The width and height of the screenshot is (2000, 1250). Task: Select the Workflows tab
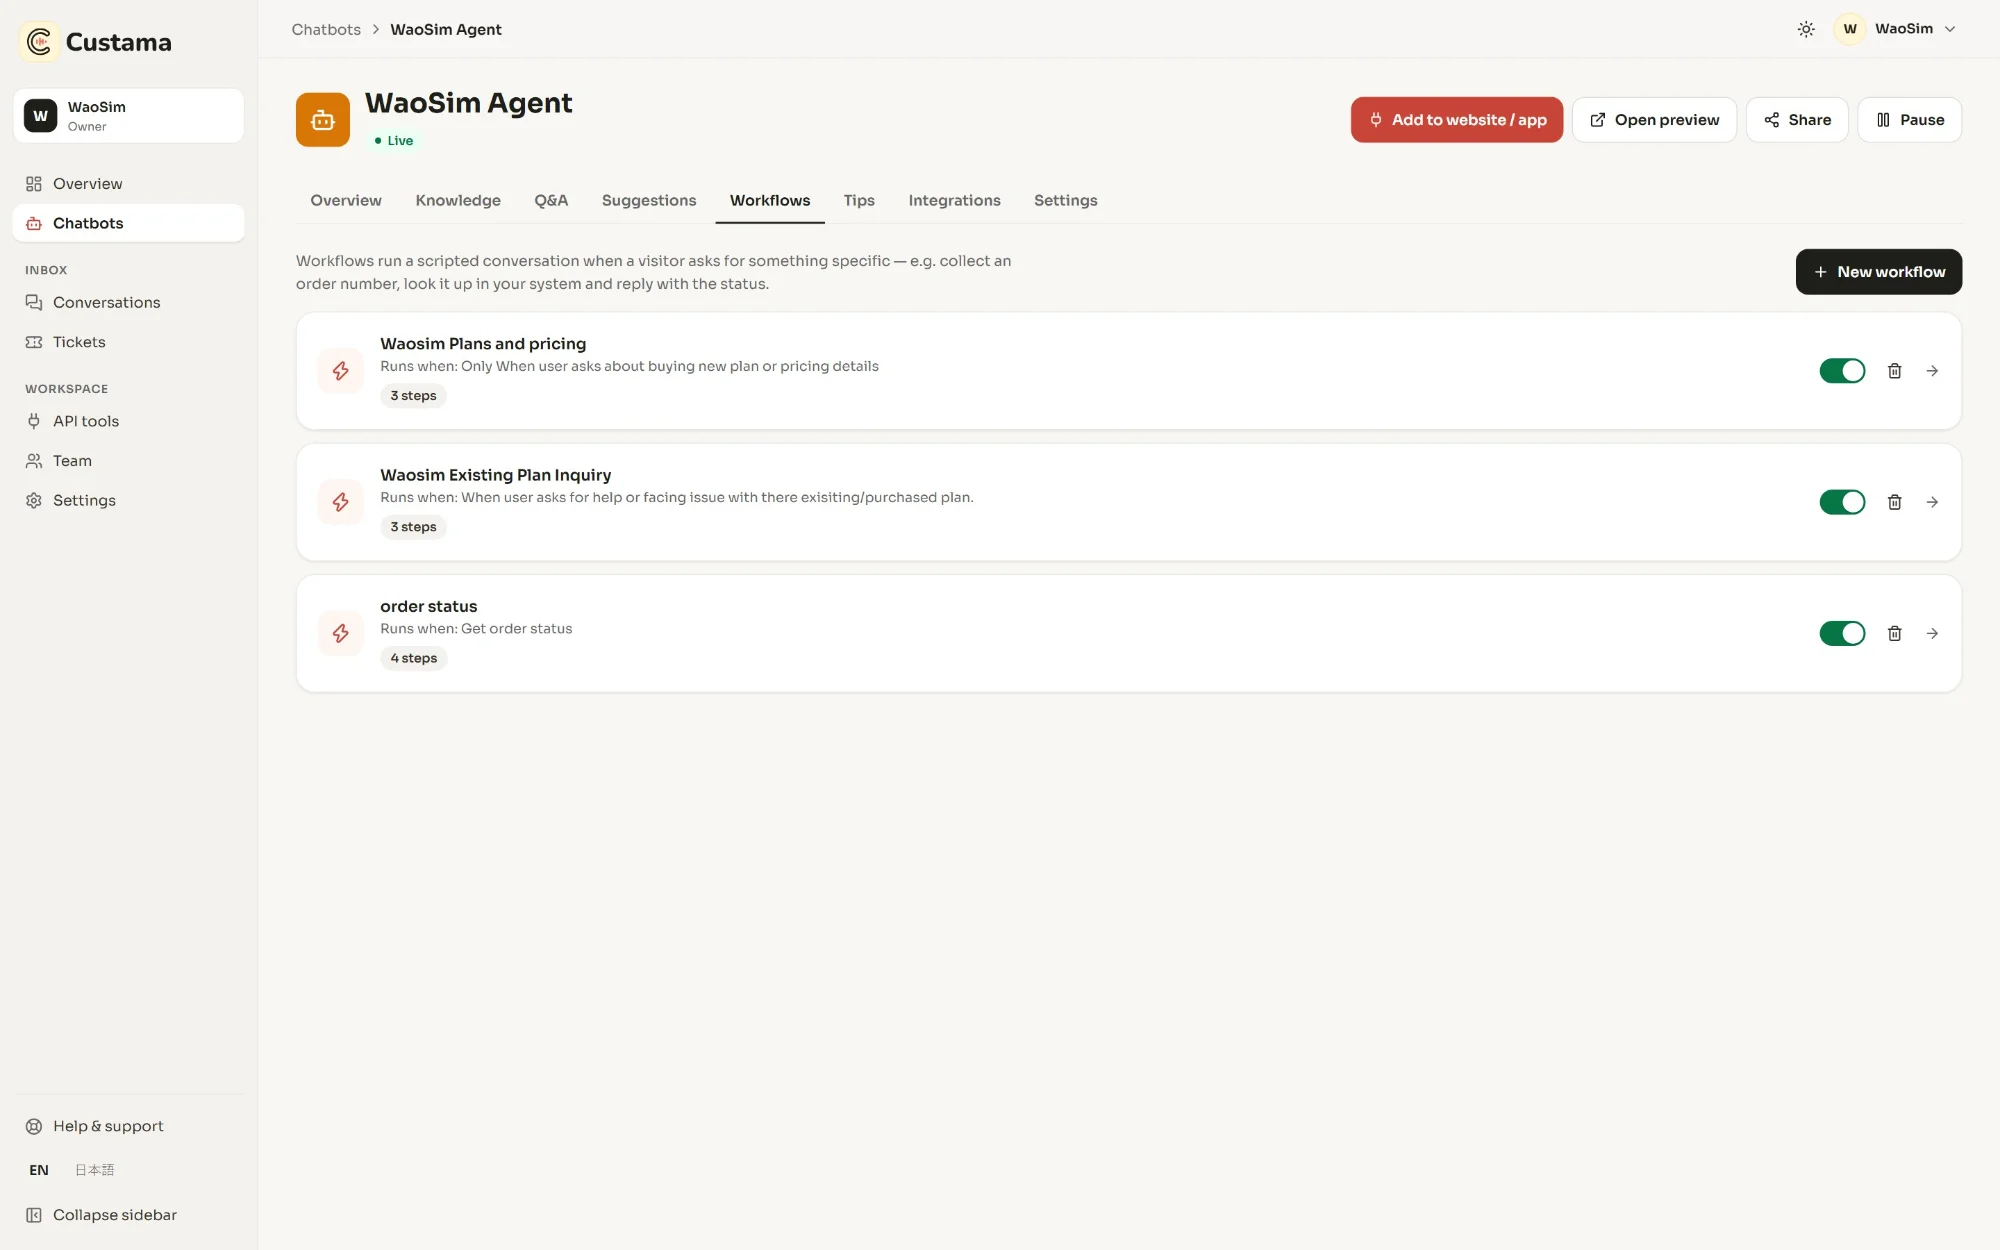[x=770, y=201]
